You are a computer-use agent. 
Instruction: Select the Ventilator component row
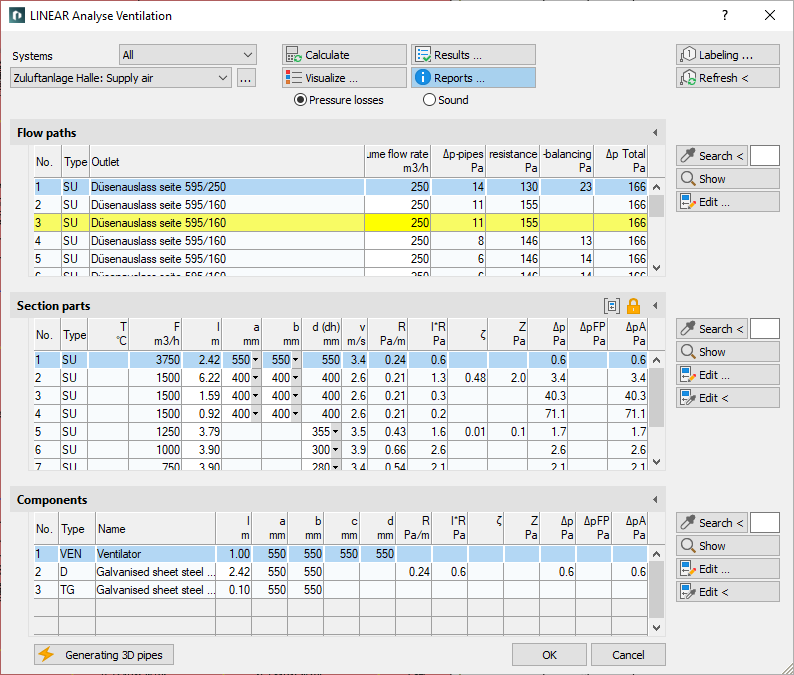(x=341, y=554)
